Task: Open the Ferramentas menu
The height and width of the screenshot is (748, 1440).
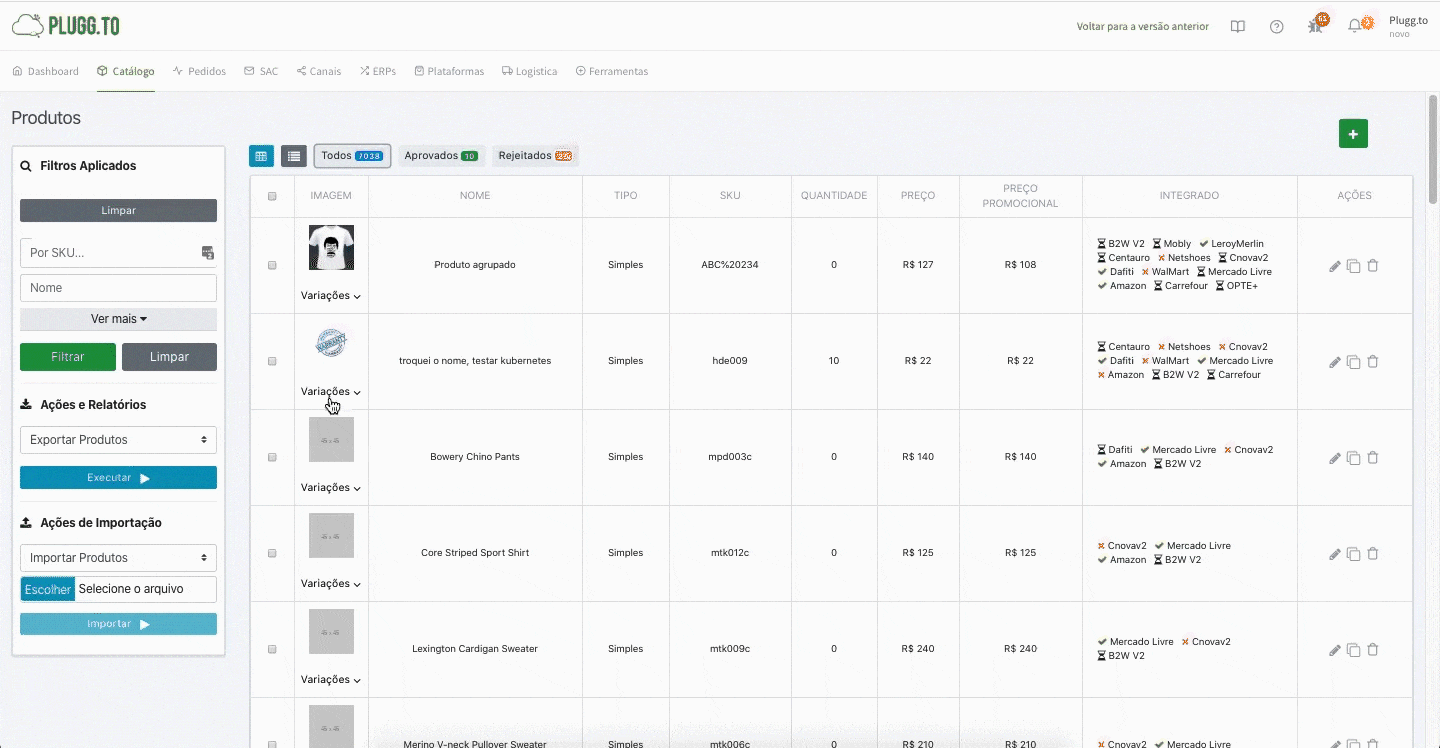Action: point(612,72)
